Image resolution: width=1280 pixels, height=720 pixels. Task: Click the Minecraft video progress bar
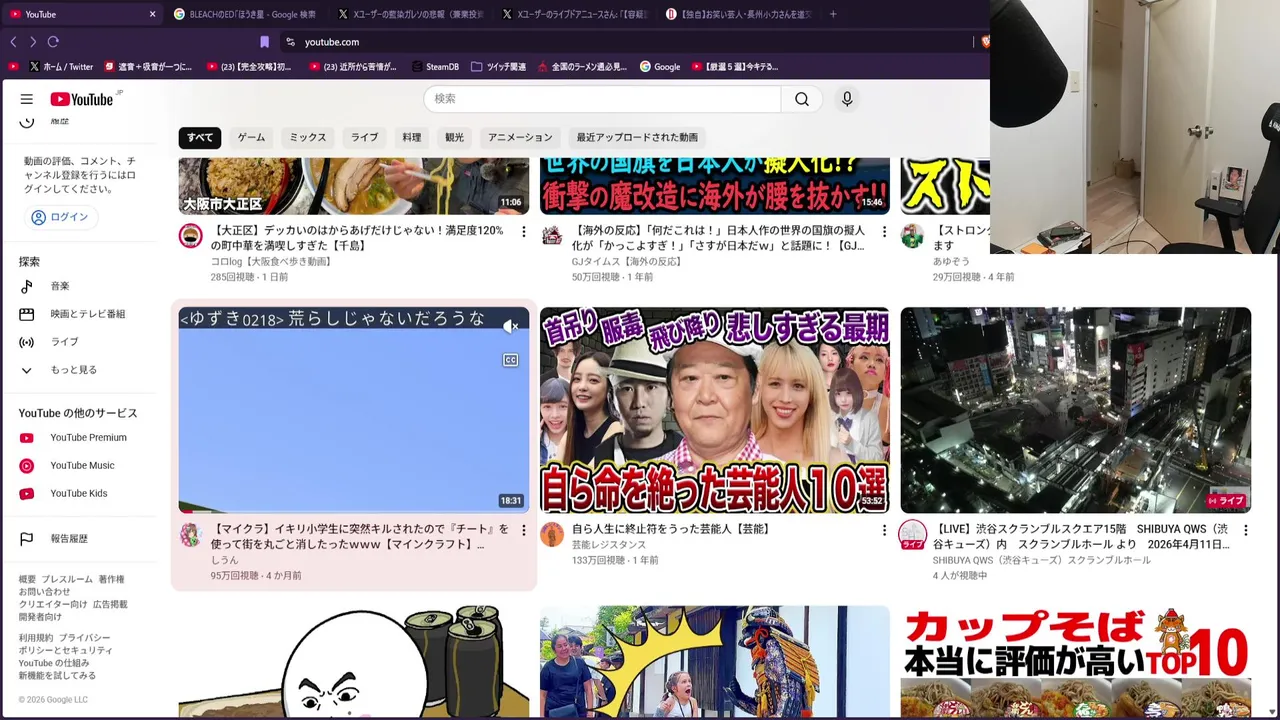pos(354,511)
